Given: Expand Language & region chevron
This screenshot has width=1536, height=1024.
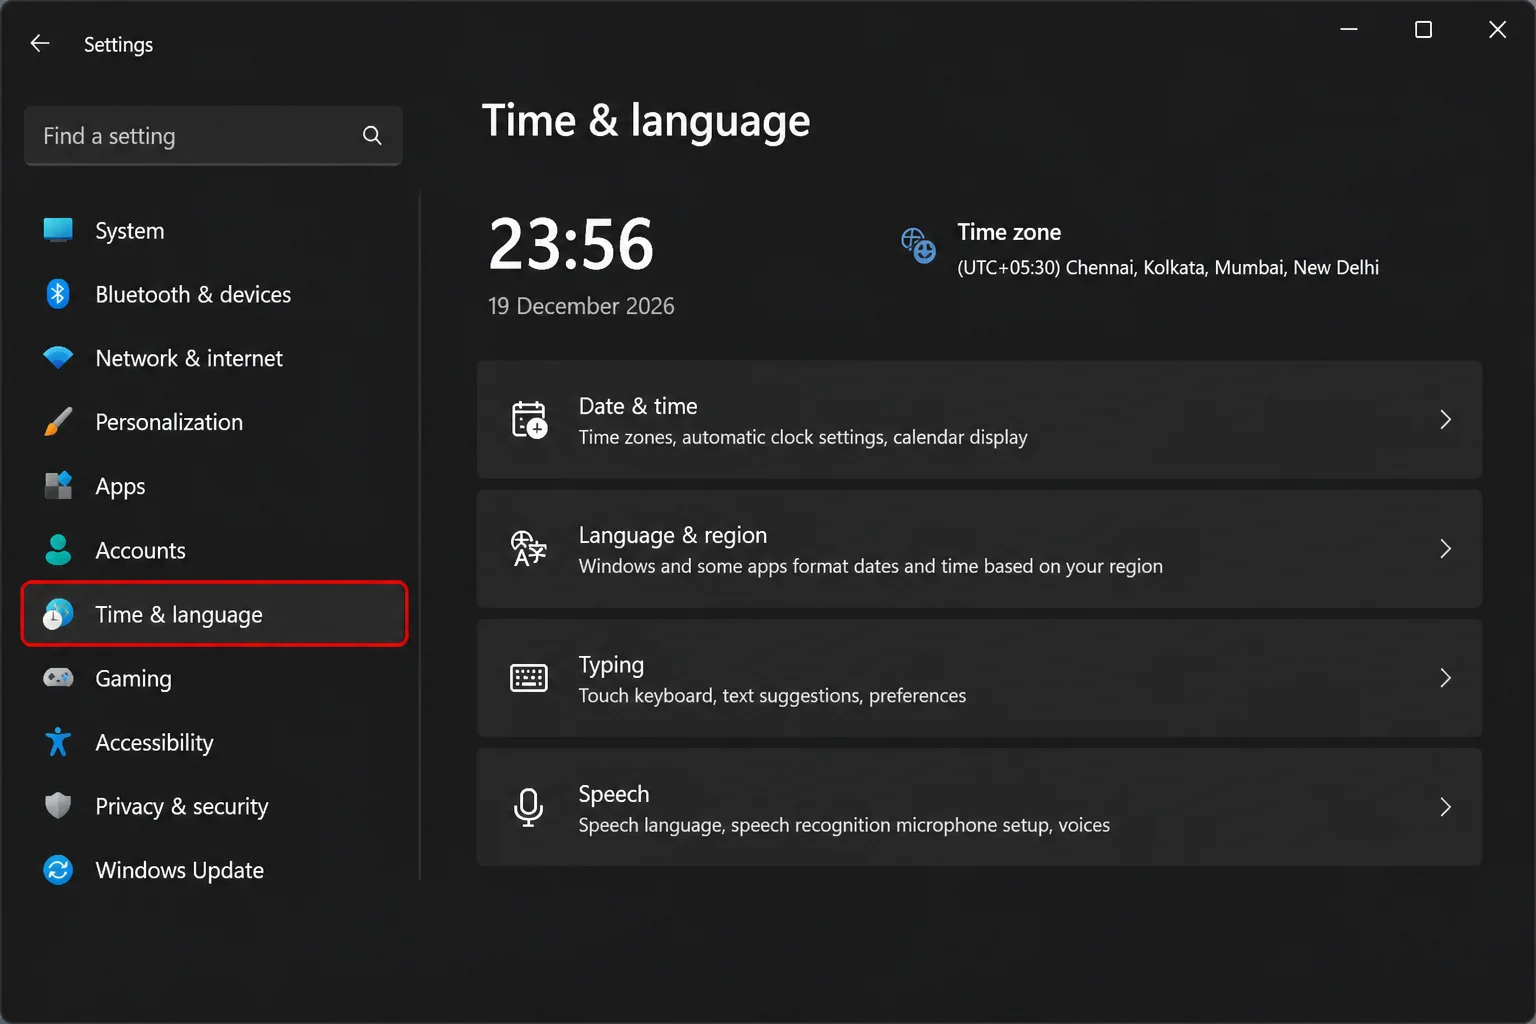Looking at the screenshot, I should coord(1445,549).
